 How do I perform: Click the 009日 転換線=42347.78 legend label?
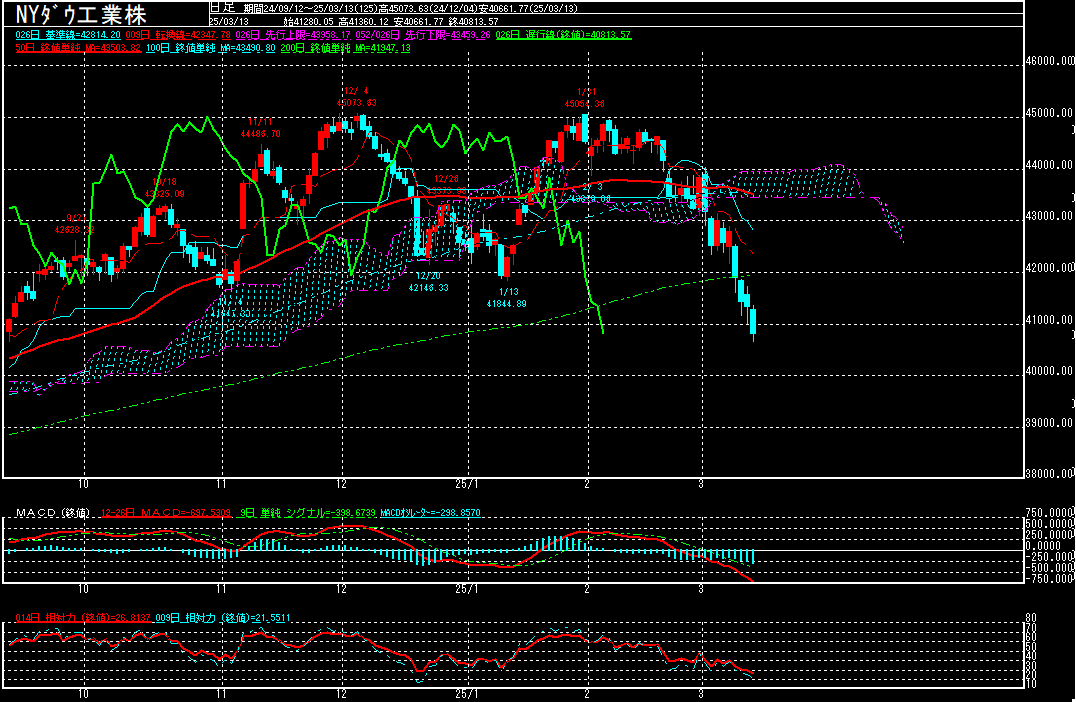[x=178, y=34]
